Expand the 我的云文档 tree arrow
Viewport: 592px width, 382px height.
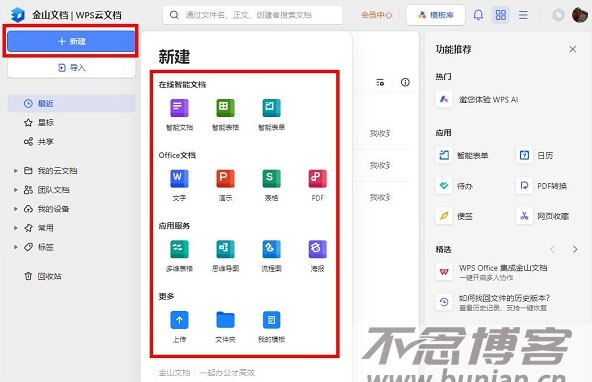(16, 171)
